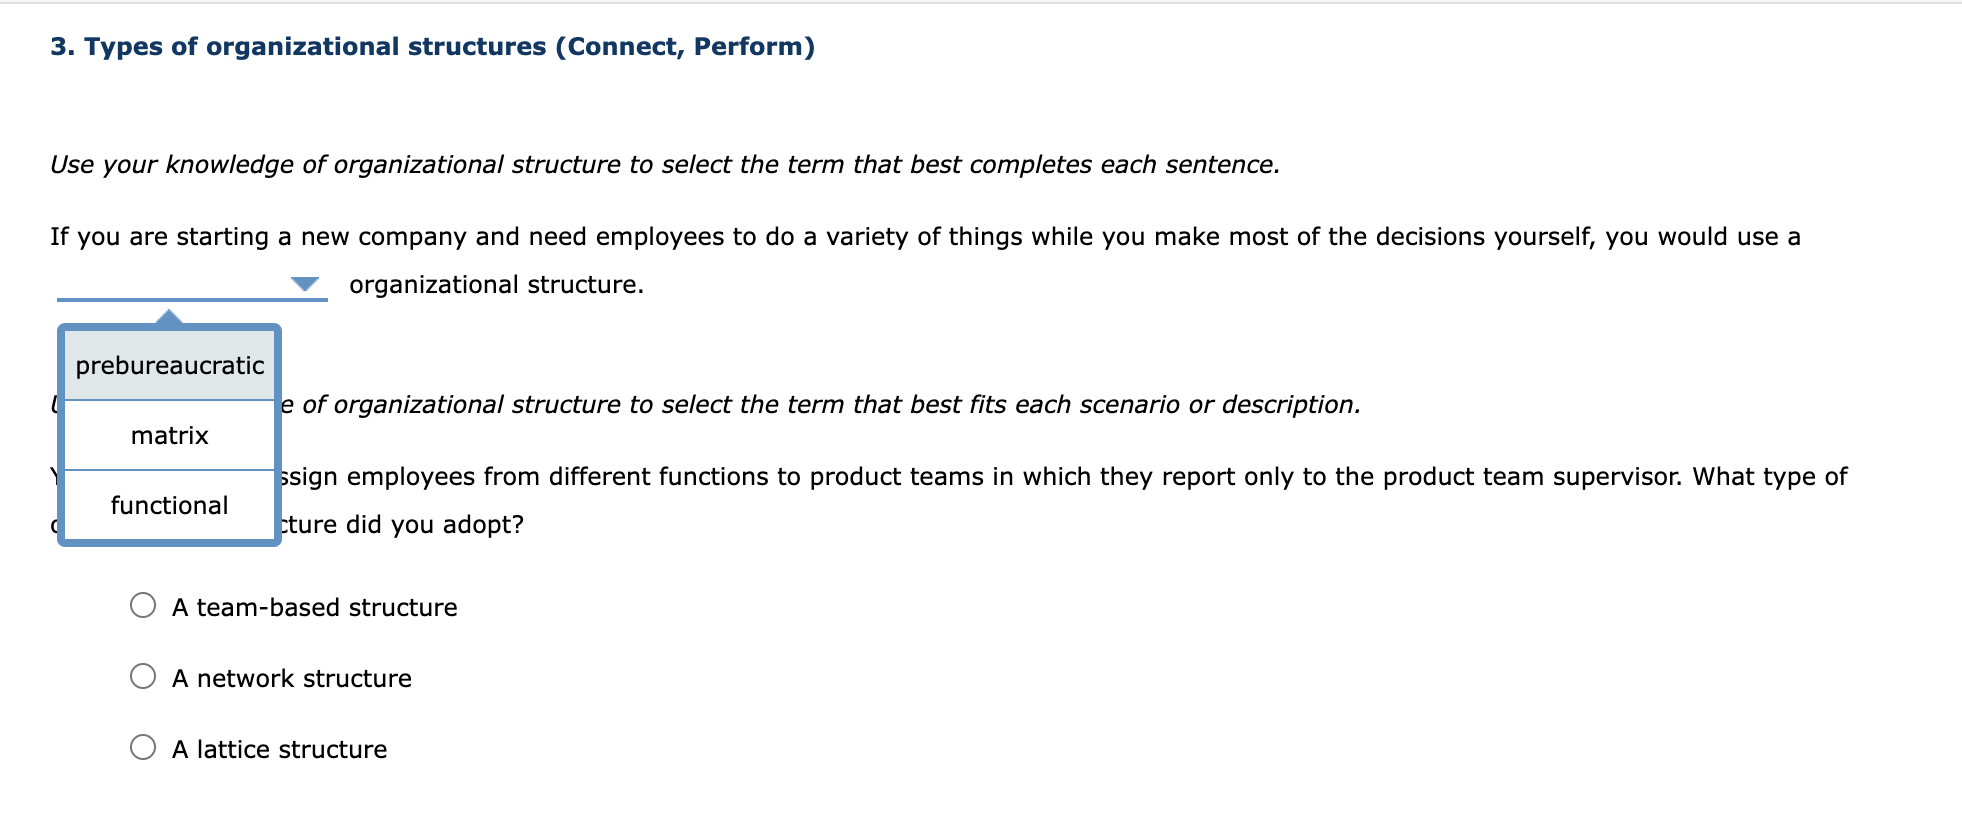Click the highlighted "prebureaucratic" dropdown entry
The width and height of the screenshot is (1962, 820).
170,366
